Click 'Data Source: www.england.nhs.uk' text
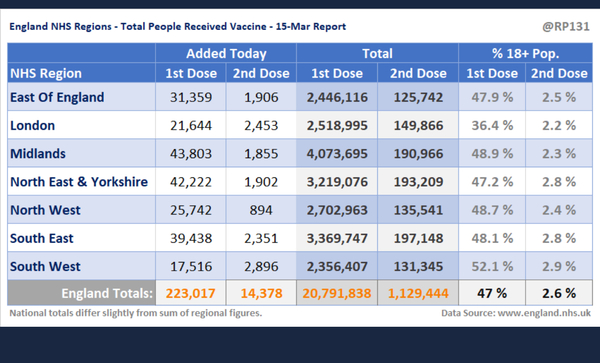This screenshot has width=600, height=363. pyautogui.click(x=516, y=313)
